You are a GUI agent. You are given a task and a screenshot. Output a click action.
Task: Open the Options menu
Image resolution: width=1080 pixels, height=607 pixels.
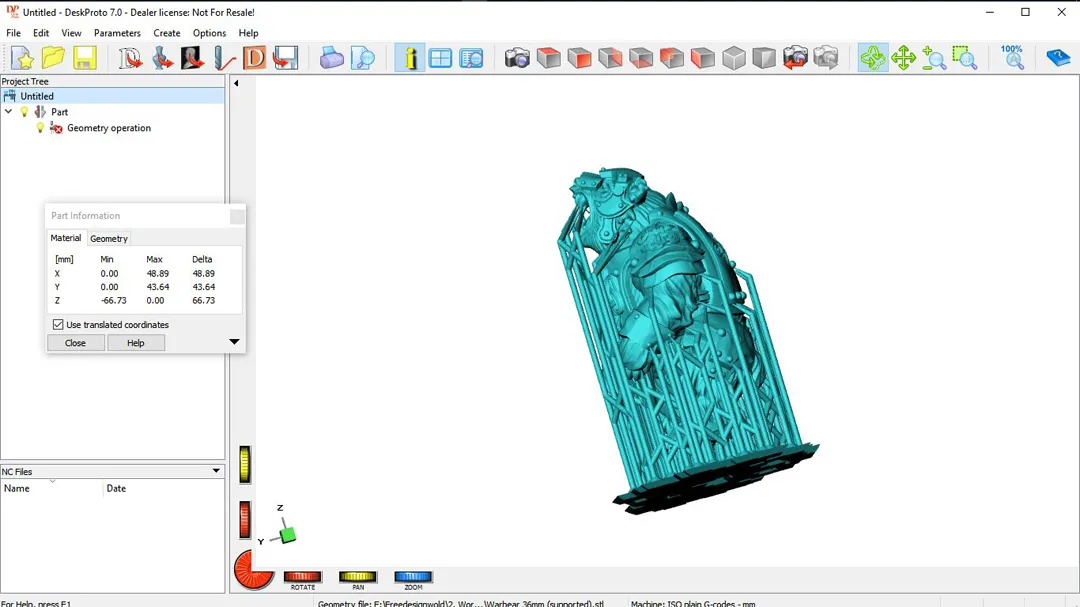[x=209, y=33]
